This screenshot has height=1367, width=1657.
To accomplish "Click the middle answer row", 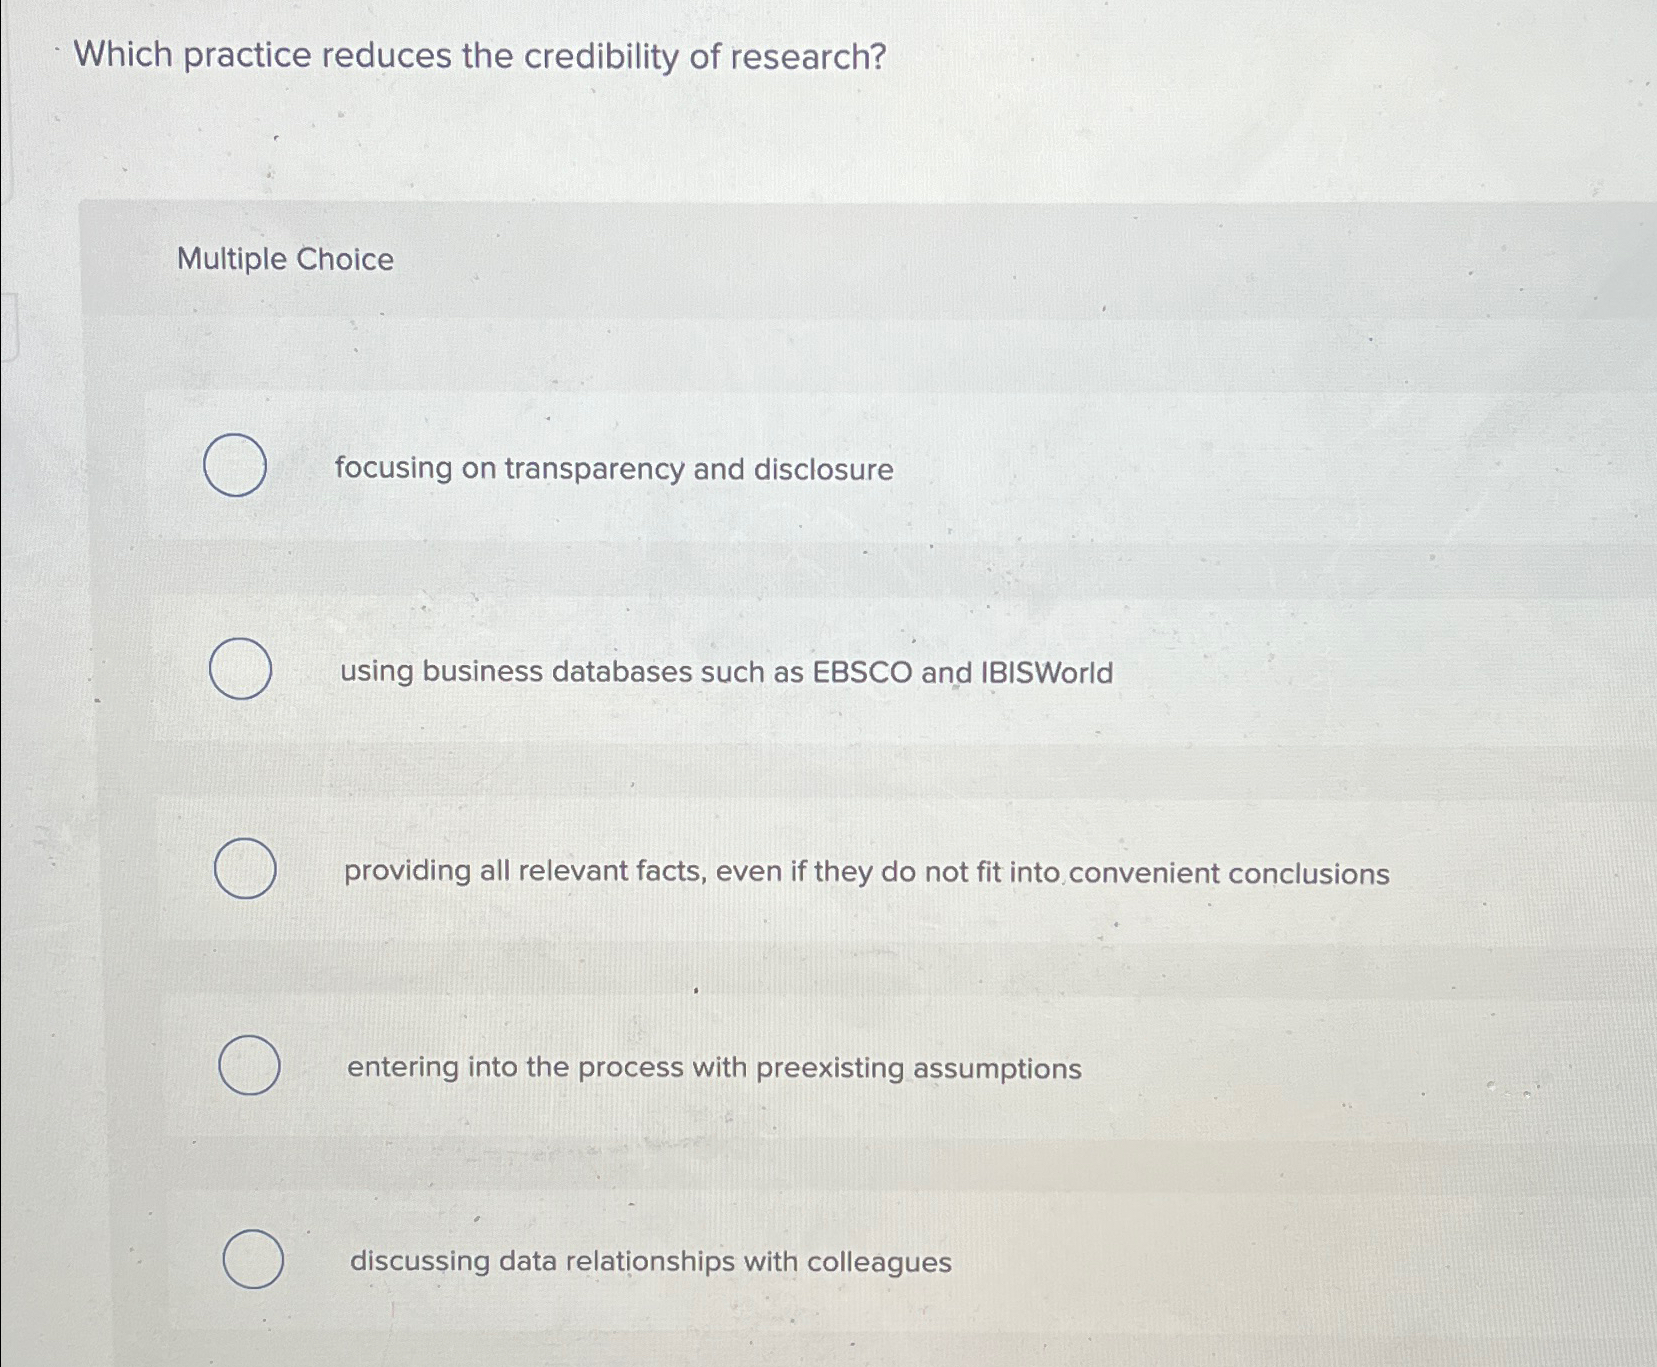I will tap(800, 872).
